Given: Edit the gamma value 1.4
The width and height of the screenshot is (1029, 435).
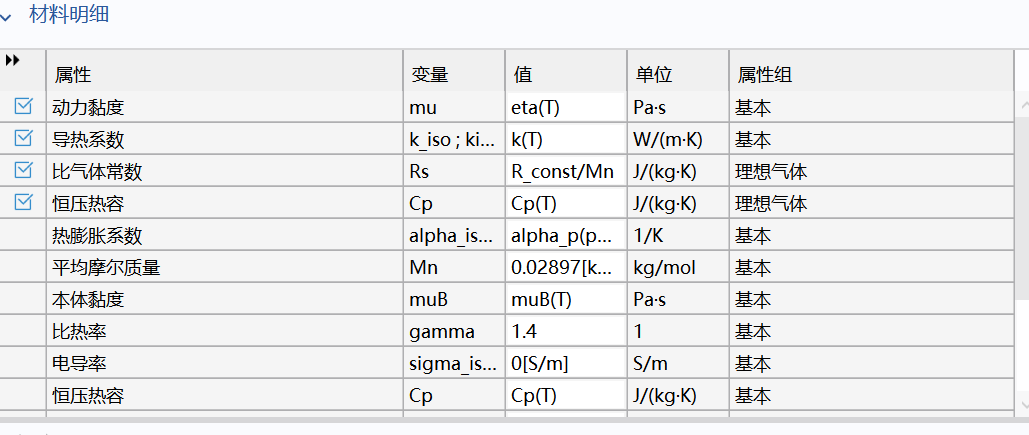Looking at the screenshot, I should coord(566,332).
